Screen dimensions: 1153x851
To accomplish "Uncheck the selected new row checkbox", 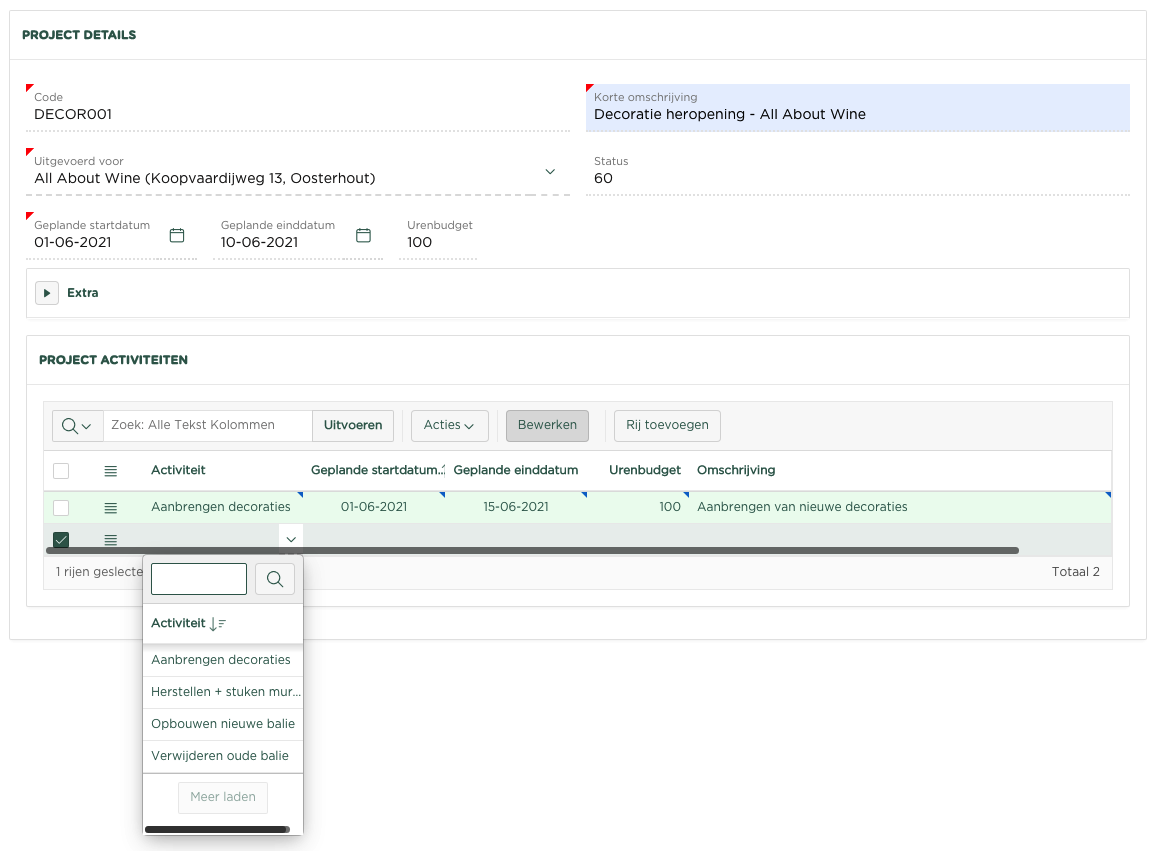I will point(61,540).
